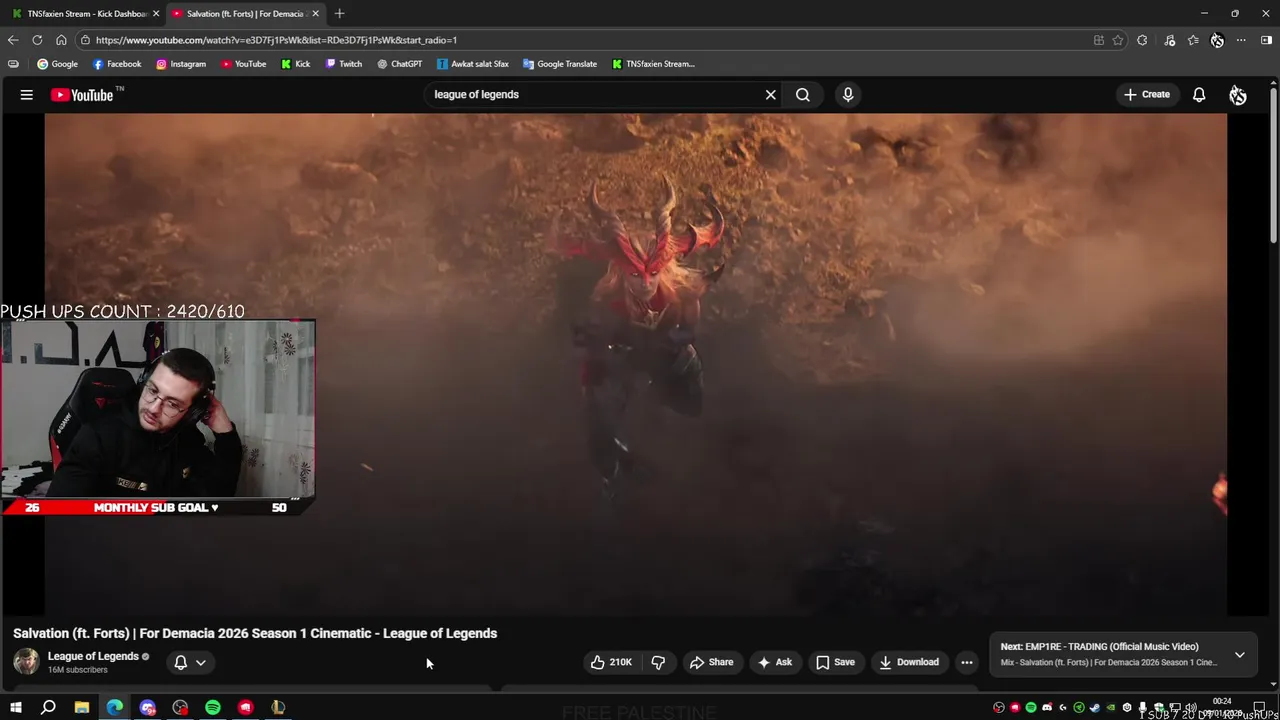1280x720 pixels.
Task: Open Spotify from taskbar
Action: [213, 708]
